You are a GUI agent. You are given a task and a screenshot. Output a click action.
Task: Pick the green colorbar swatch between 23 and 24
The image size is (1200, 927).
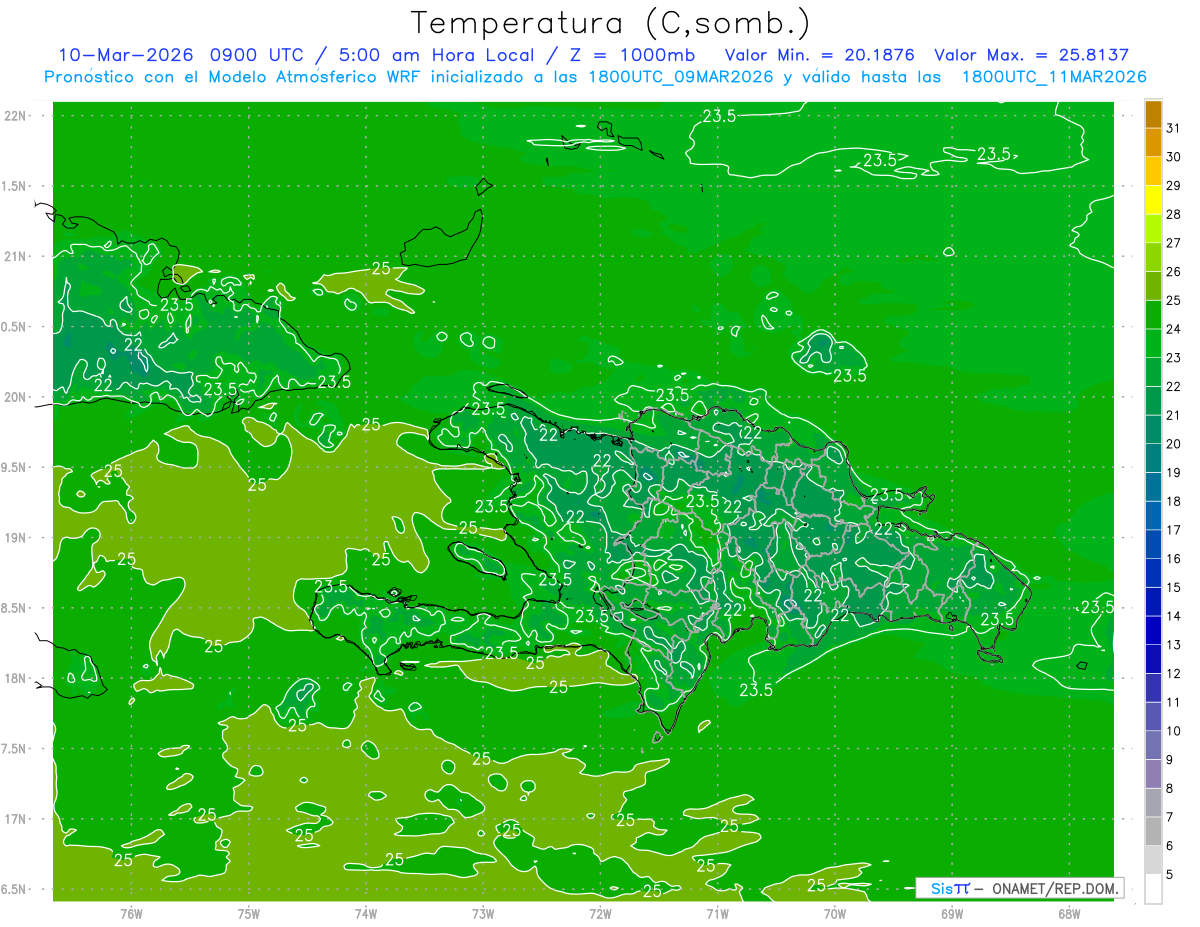tap(1153, 344)
